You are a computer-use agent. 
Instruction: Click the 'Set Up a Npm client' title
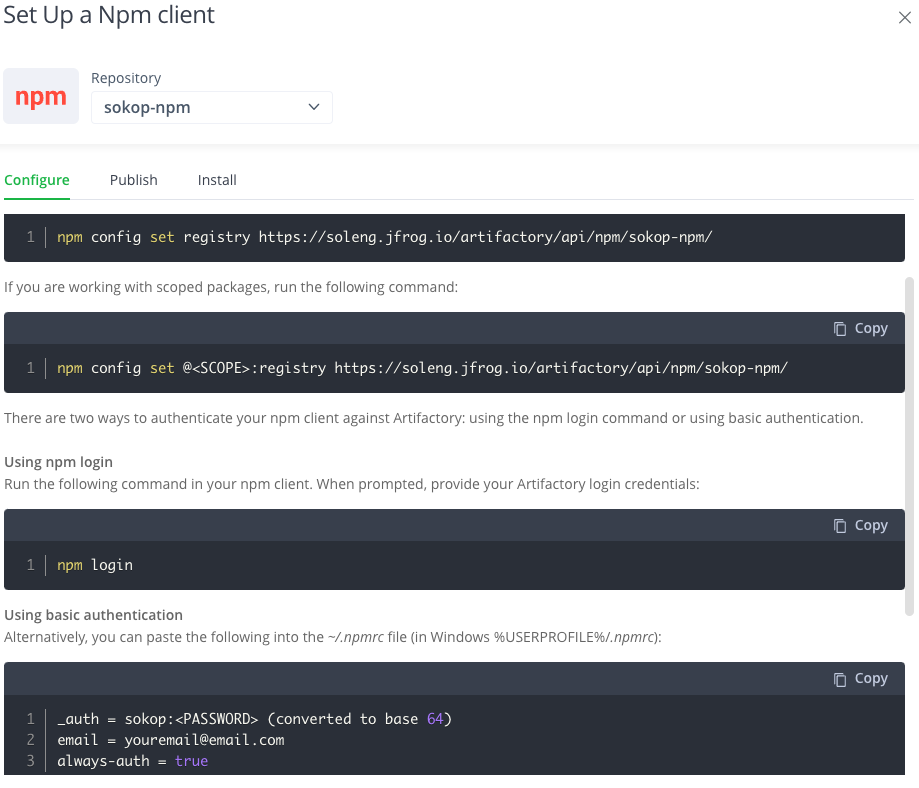pos(109,15)
